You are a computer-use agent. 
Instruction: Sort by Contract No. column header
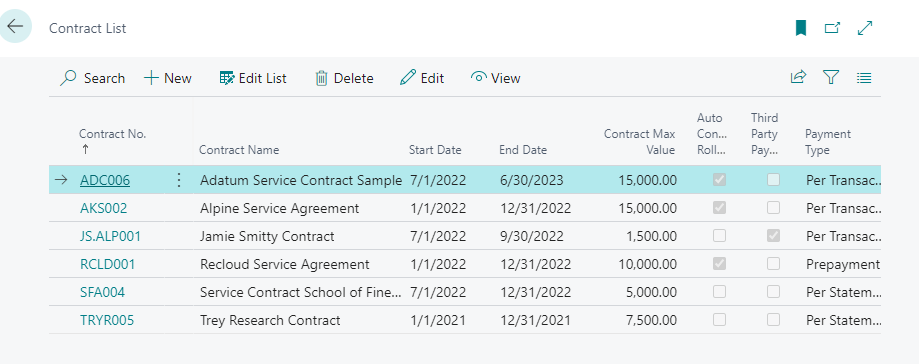[113, 134]
